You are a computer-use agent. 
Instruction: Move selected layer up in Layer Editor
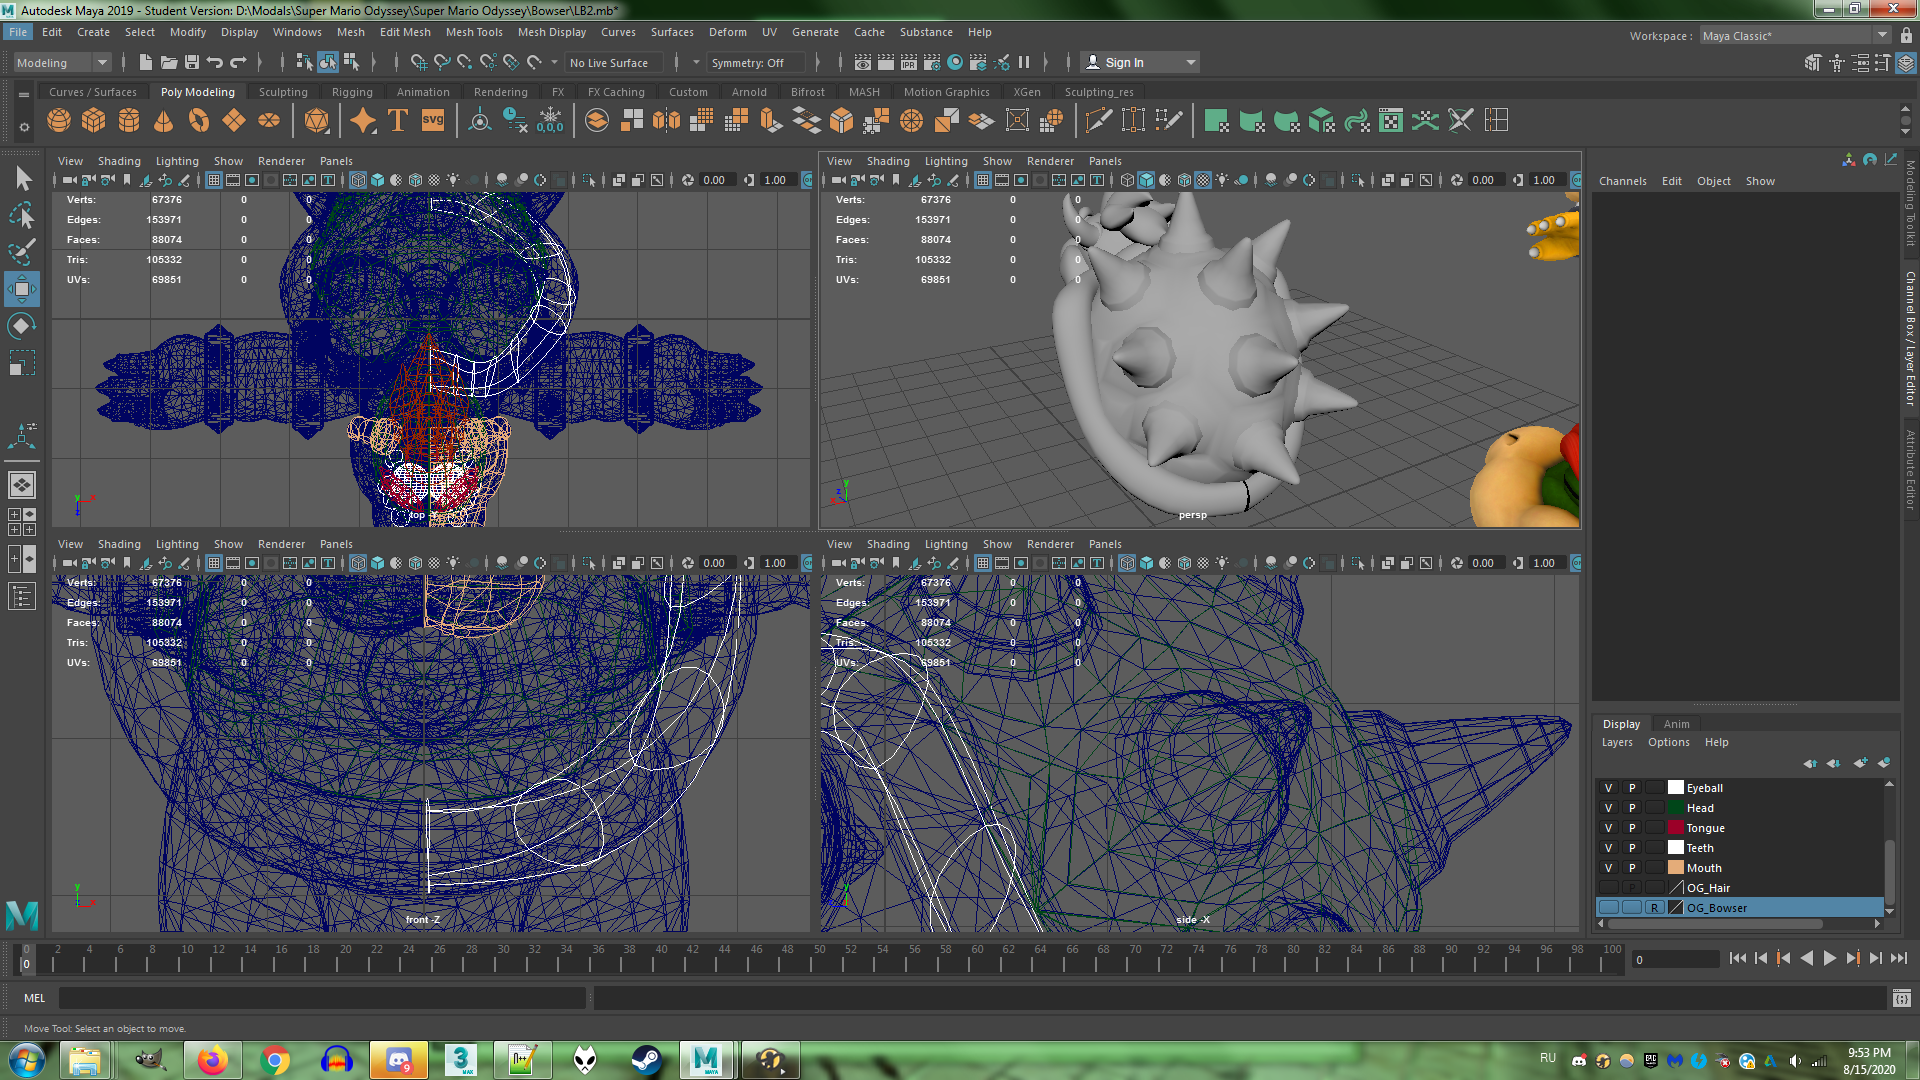click(1810, 763)
